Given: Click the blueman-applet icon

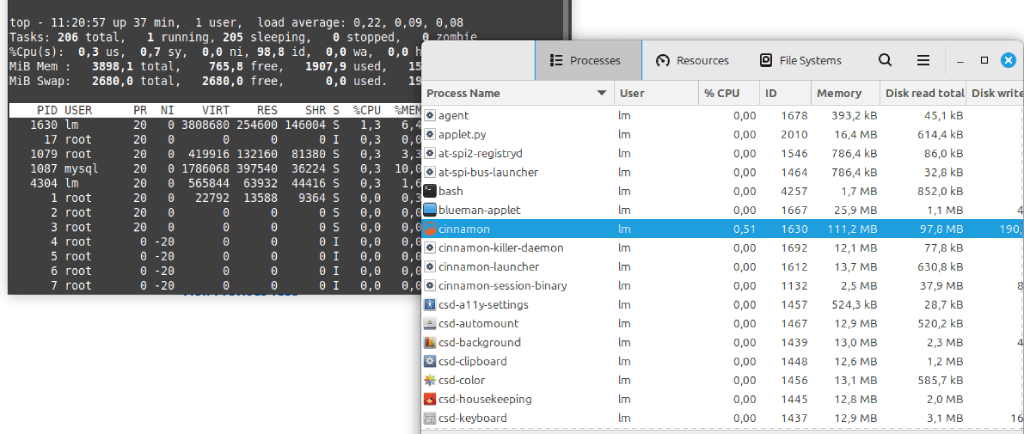Looking at the screenshot, I should 430,210.
